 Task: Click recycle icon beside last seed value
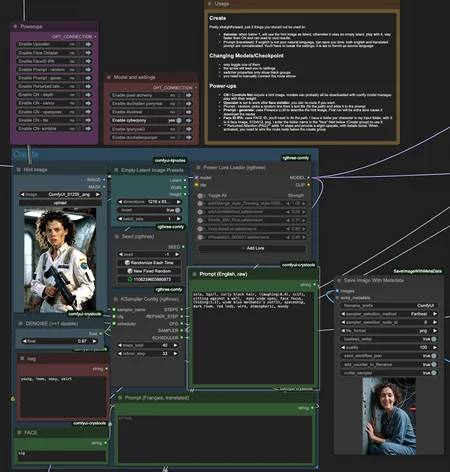[130, 279]
